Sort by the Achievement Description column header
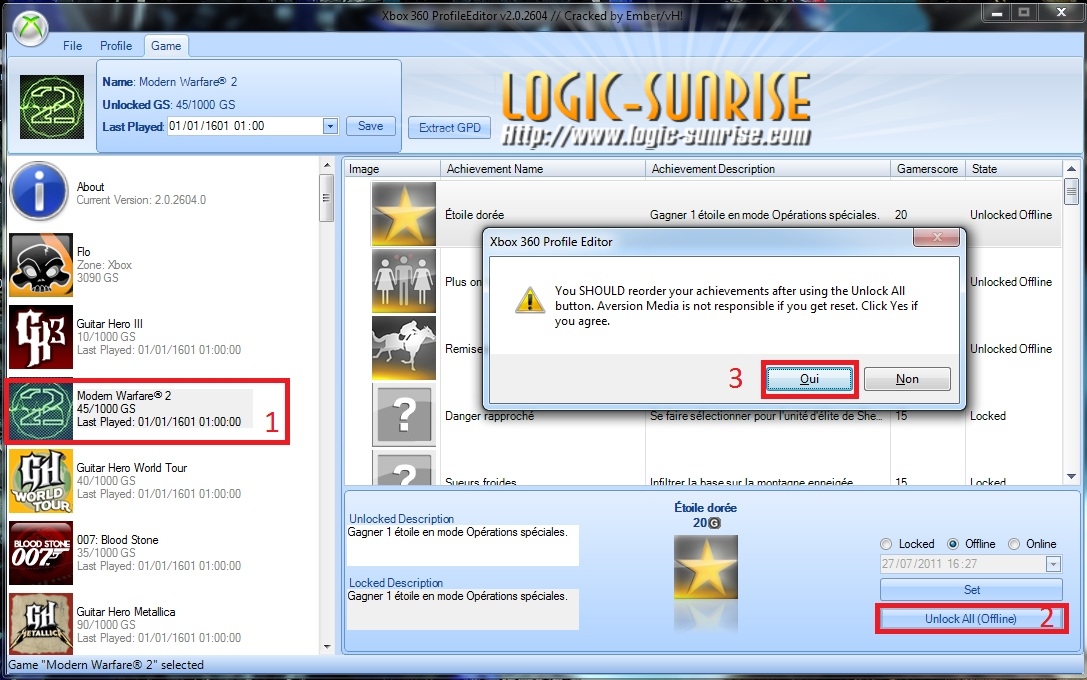The image size is (1087, 680). click(x=768, y=169)
